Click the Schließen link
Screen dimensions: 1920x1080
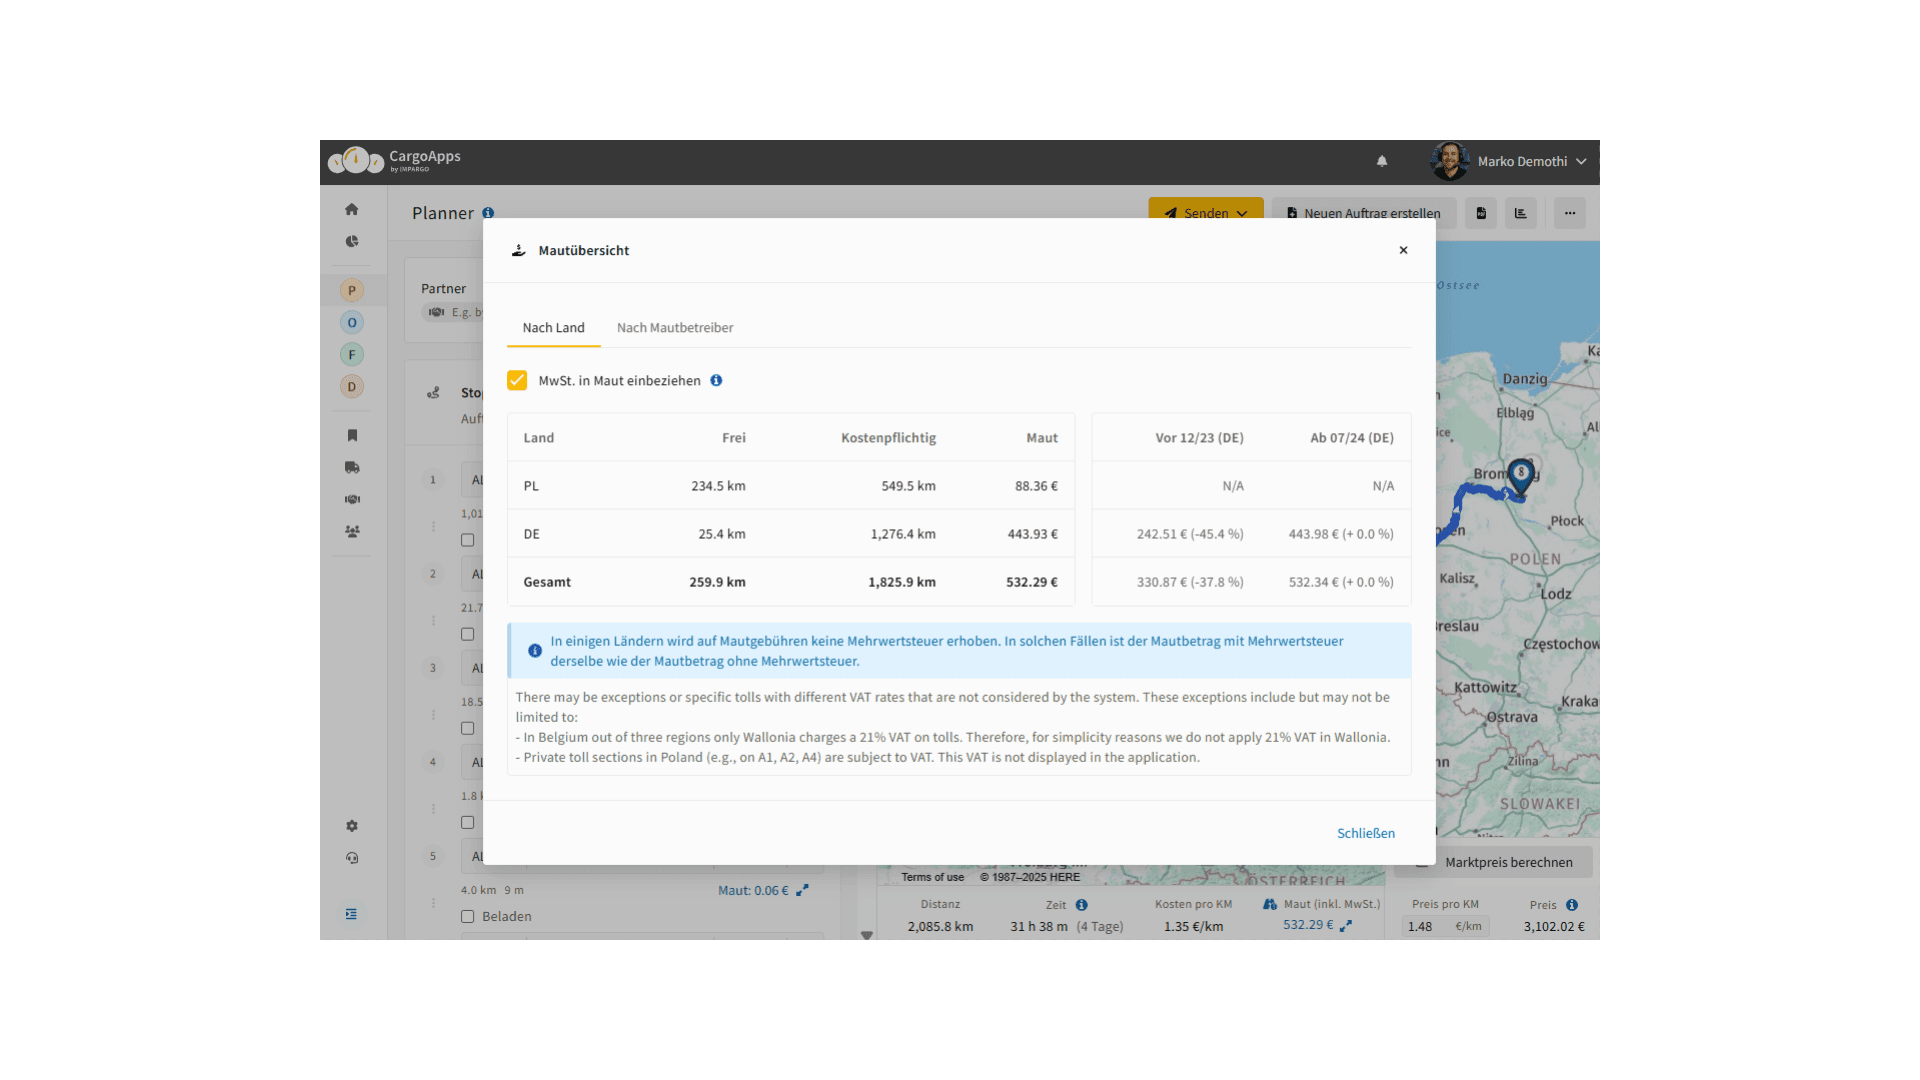click(1366, 833)
